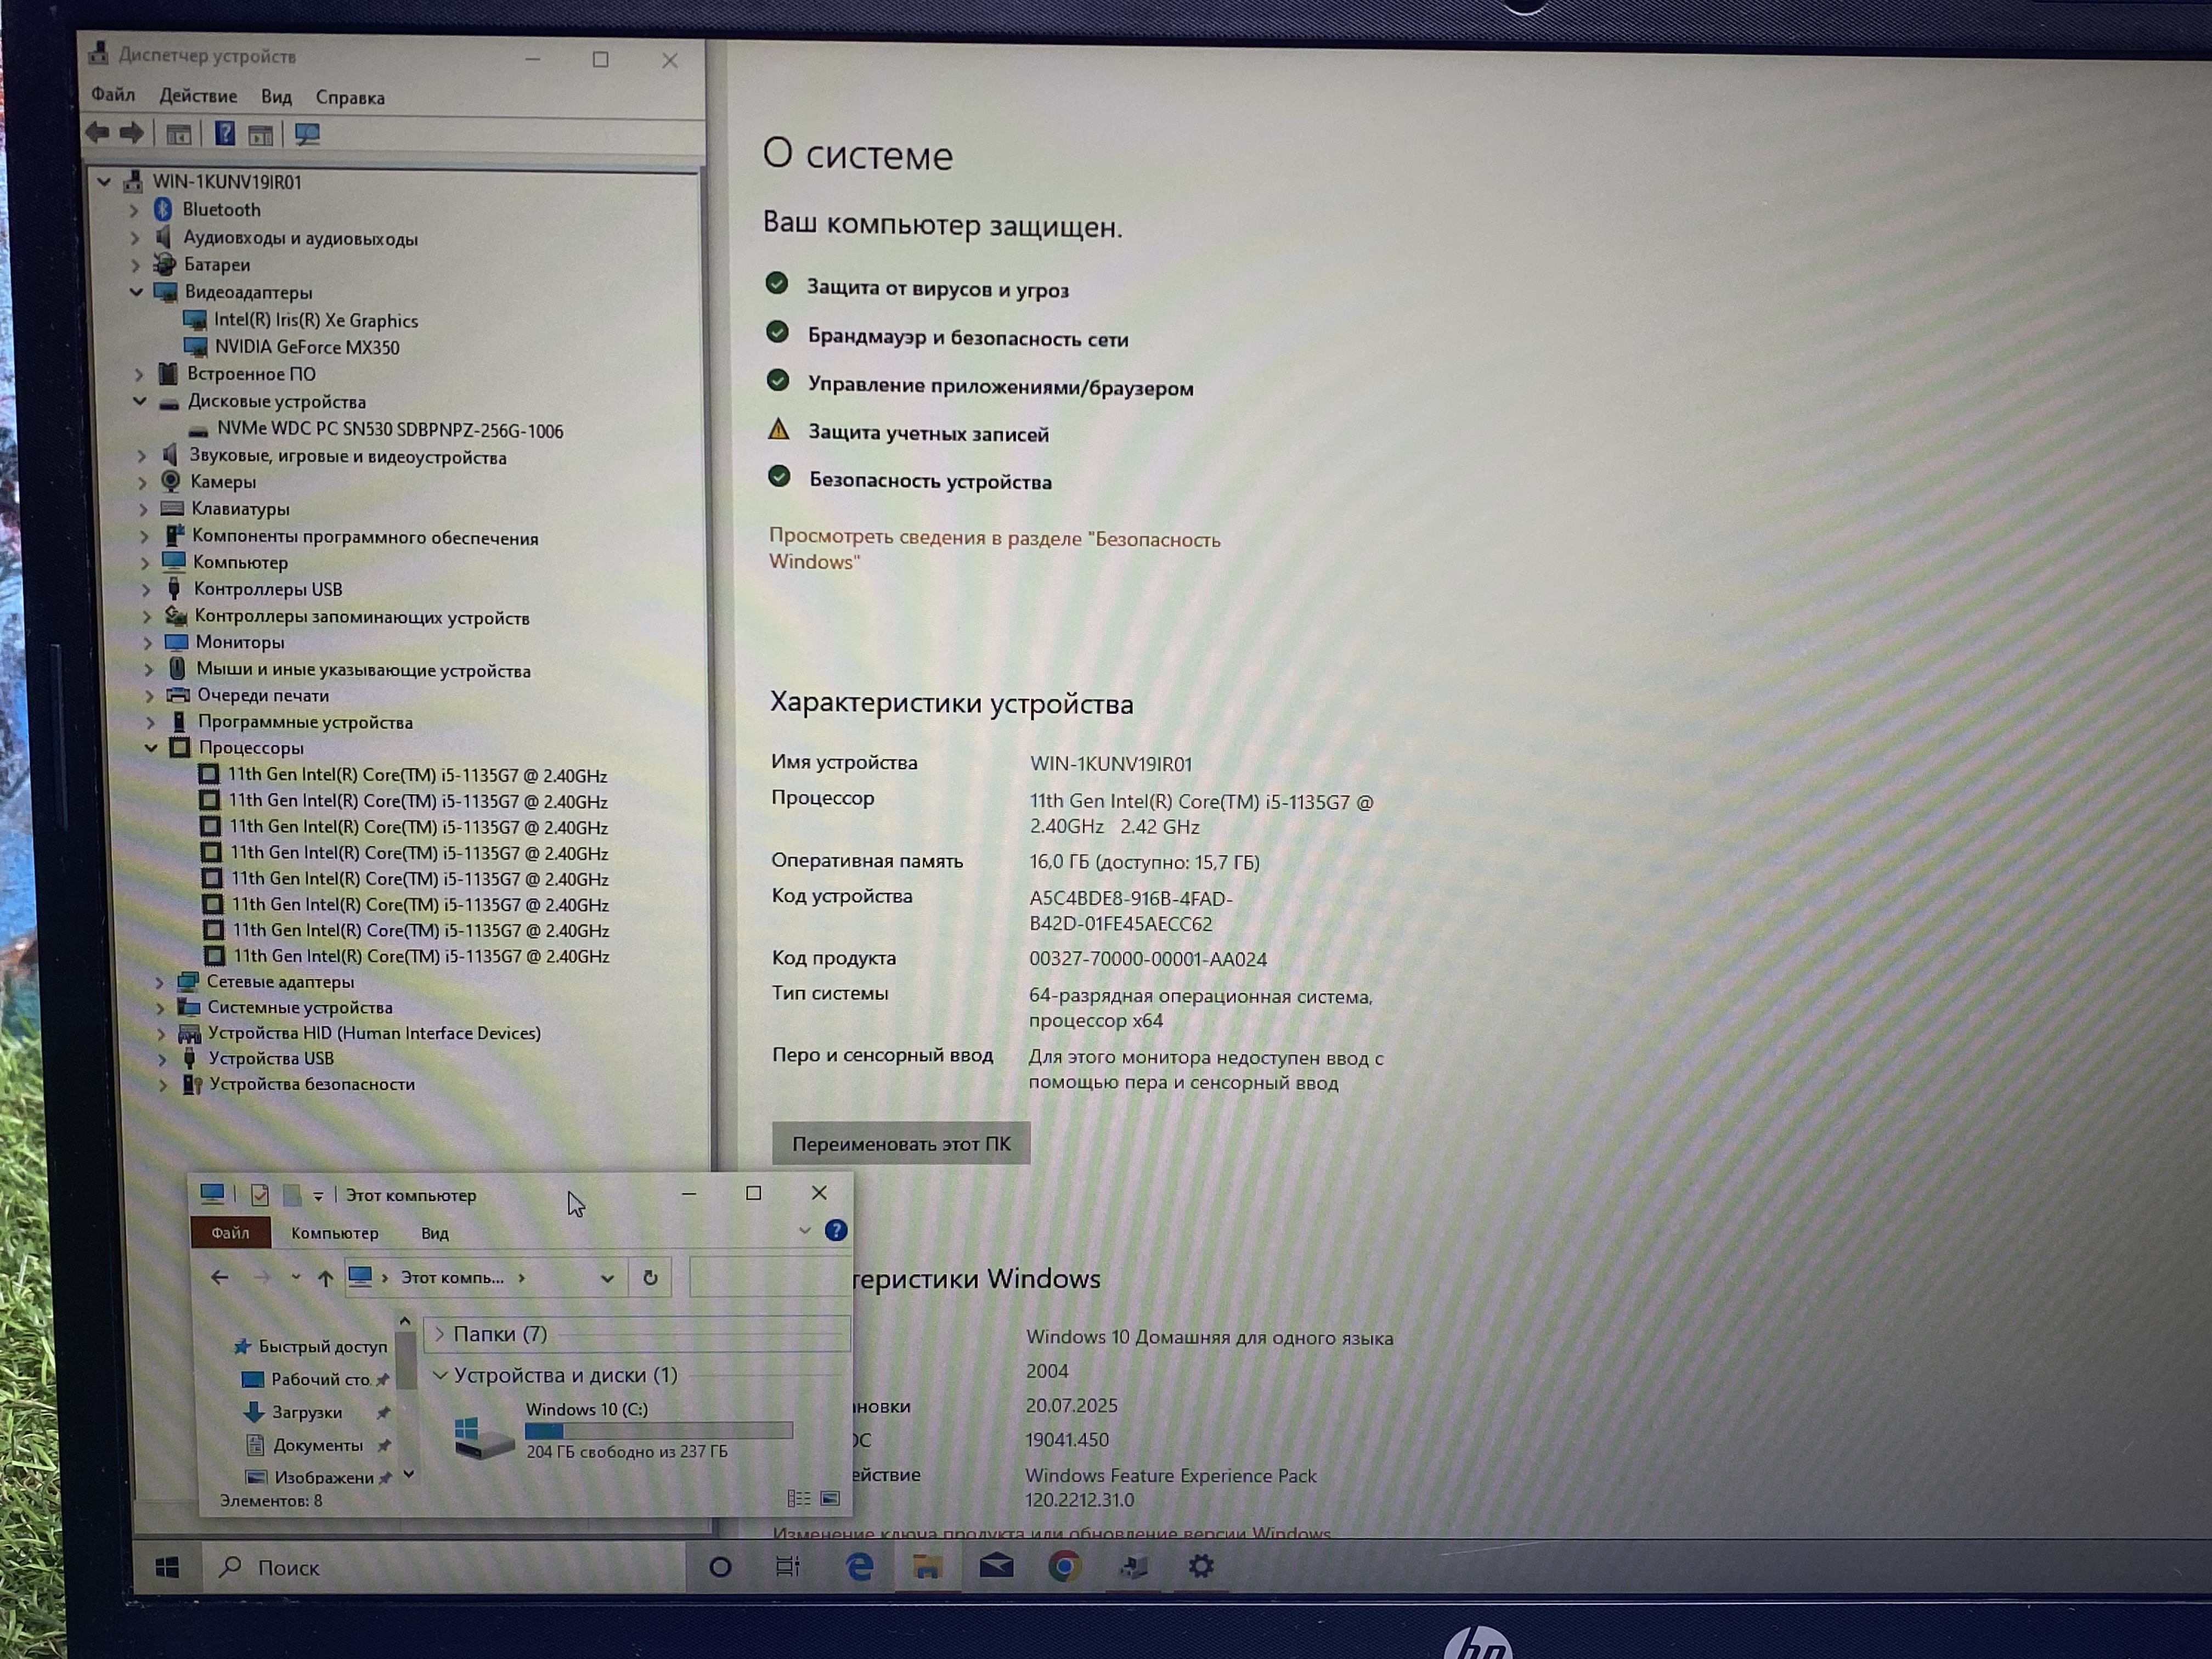
Task: Click the scan for hardware changes toolbar icon
Action: tap(307, 134)
